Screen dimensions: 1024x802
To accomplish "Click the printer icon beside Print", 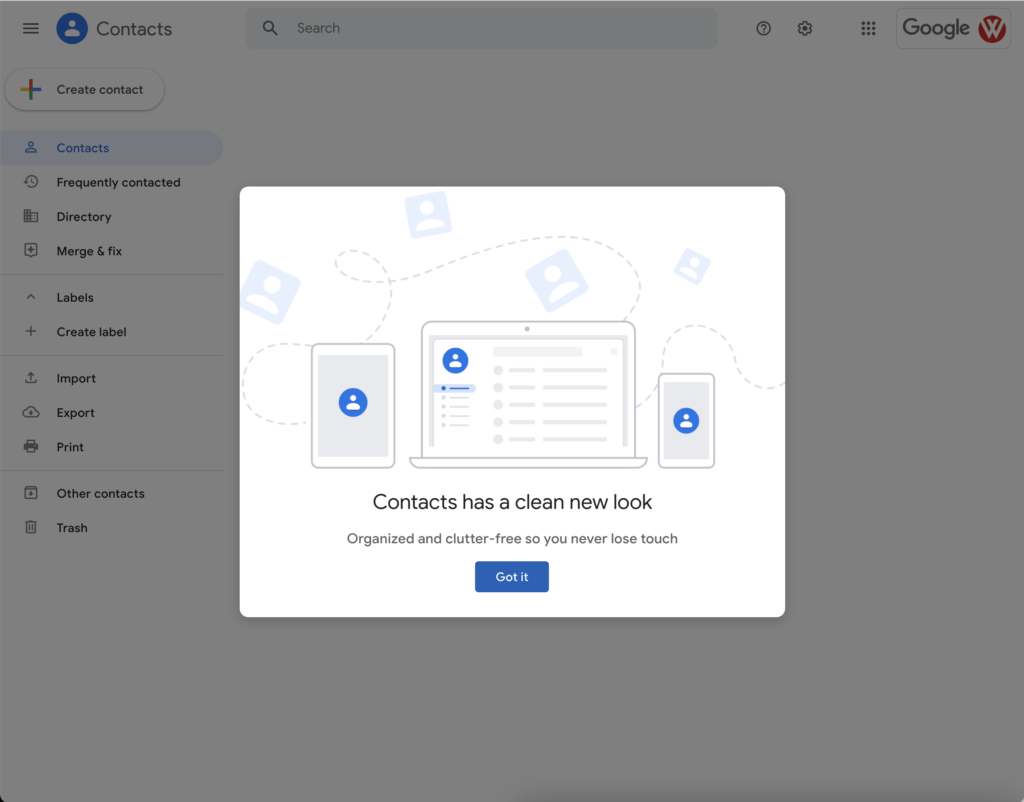I will tap(31, 447).
